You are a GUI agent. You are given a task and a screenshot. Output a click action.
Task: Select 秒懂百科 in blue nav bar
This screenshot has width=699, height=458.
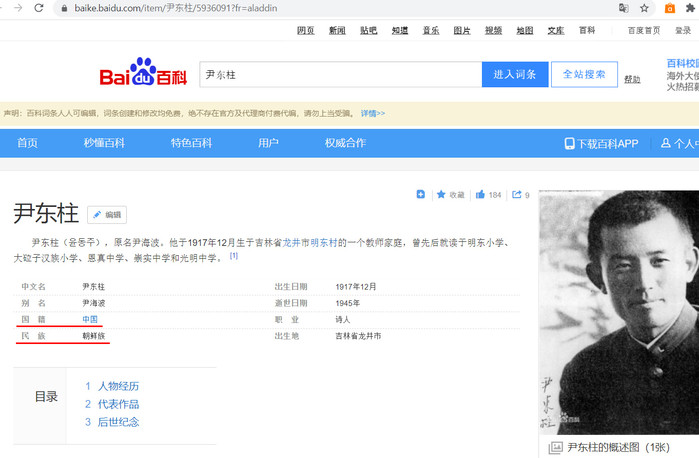click(104, 143)
